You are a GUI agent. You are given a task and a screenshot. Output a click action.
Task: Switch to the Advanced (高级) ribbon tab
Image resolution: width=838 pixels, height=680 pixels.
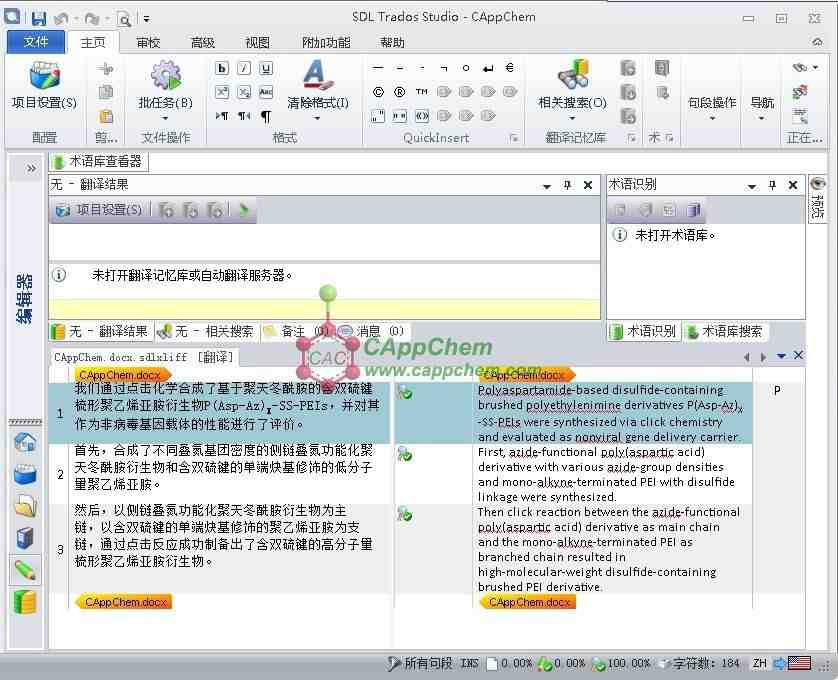point(203,42)
